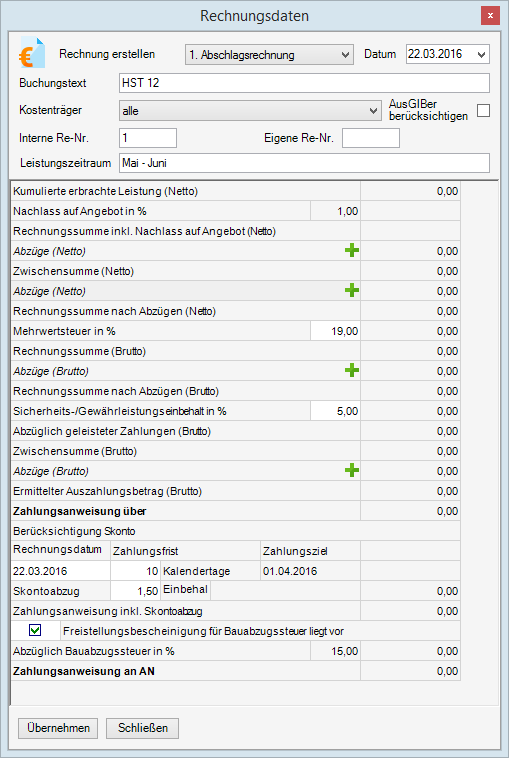Enable AusGIBer berücksichtigen checkbox
Viewport: 509px width, 758px height.
(483, 111)
